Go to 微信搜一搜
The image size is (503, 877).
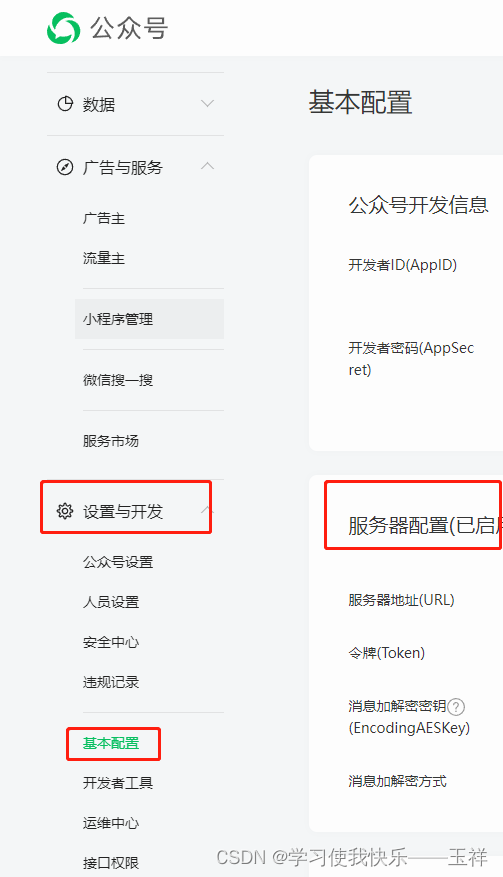click(x=118, y=380)
